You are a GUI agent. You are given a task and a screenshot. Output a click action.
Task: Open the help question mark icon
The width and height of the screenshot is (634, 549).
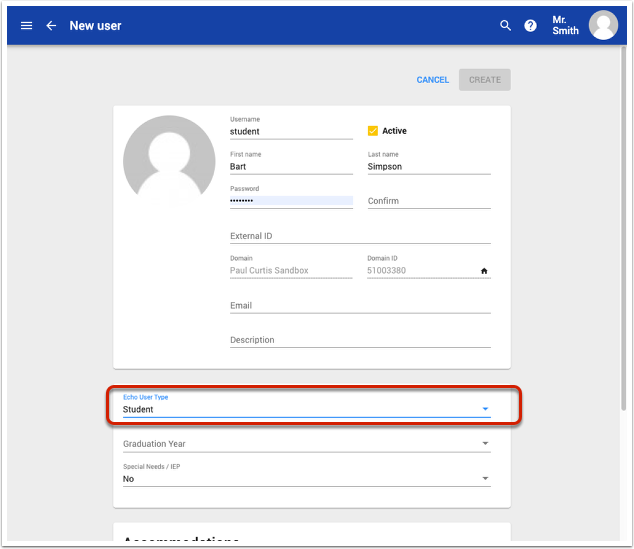coord(531,26)
